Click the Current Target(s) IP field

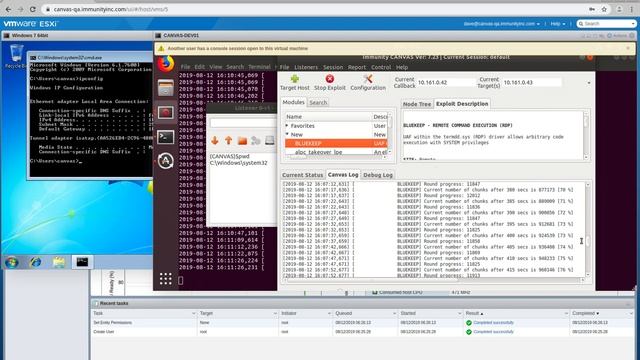tap(532, 83)
